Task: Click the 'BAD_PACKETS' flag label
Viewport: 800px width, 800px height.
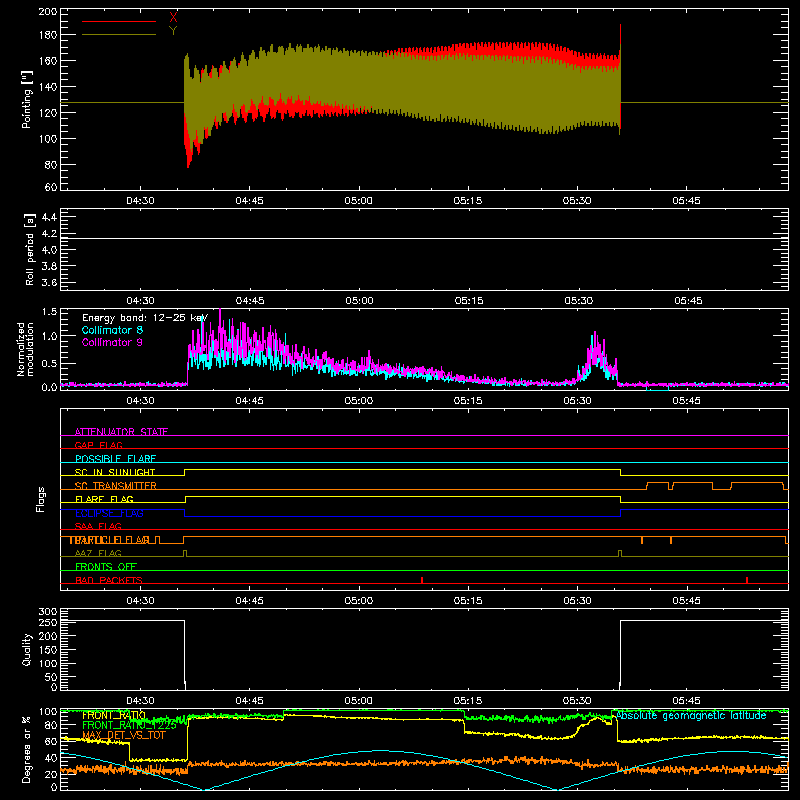Action: [x=109, y=580]
